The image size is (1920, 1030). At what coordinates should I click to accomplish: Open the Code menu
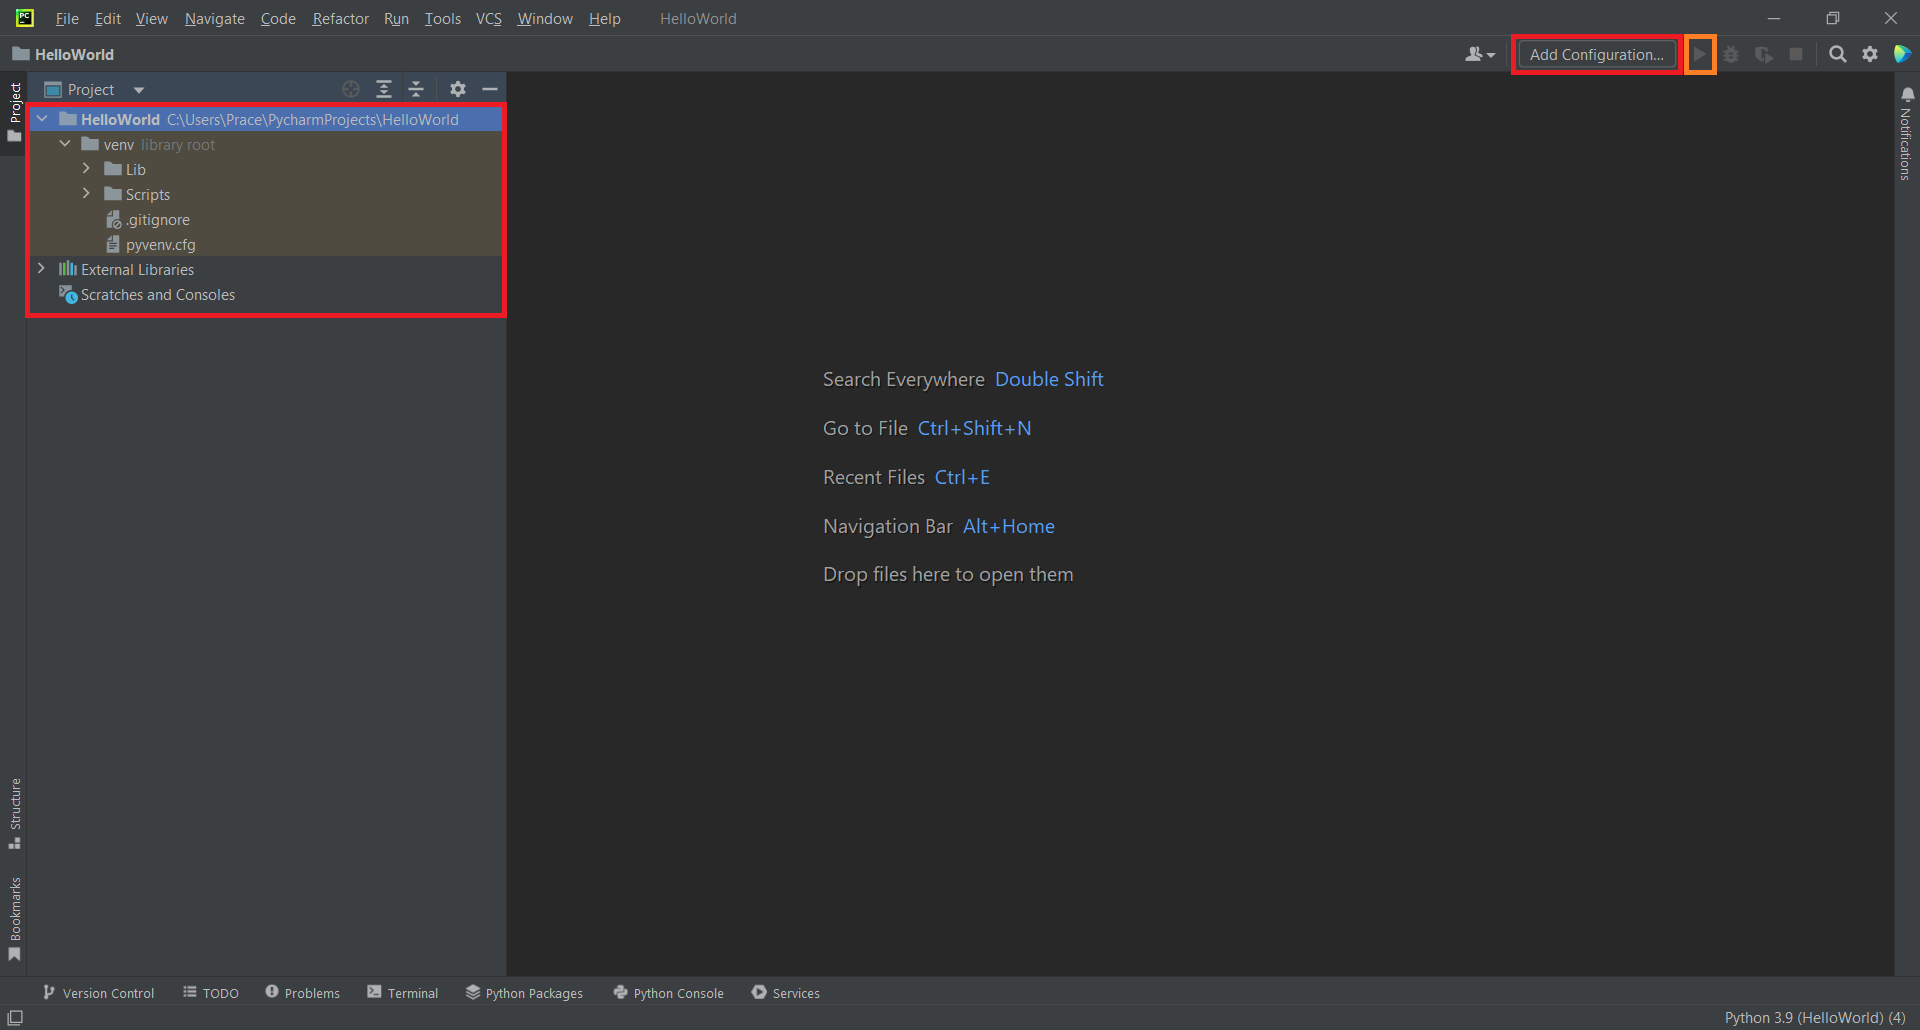tap(278, 18)
